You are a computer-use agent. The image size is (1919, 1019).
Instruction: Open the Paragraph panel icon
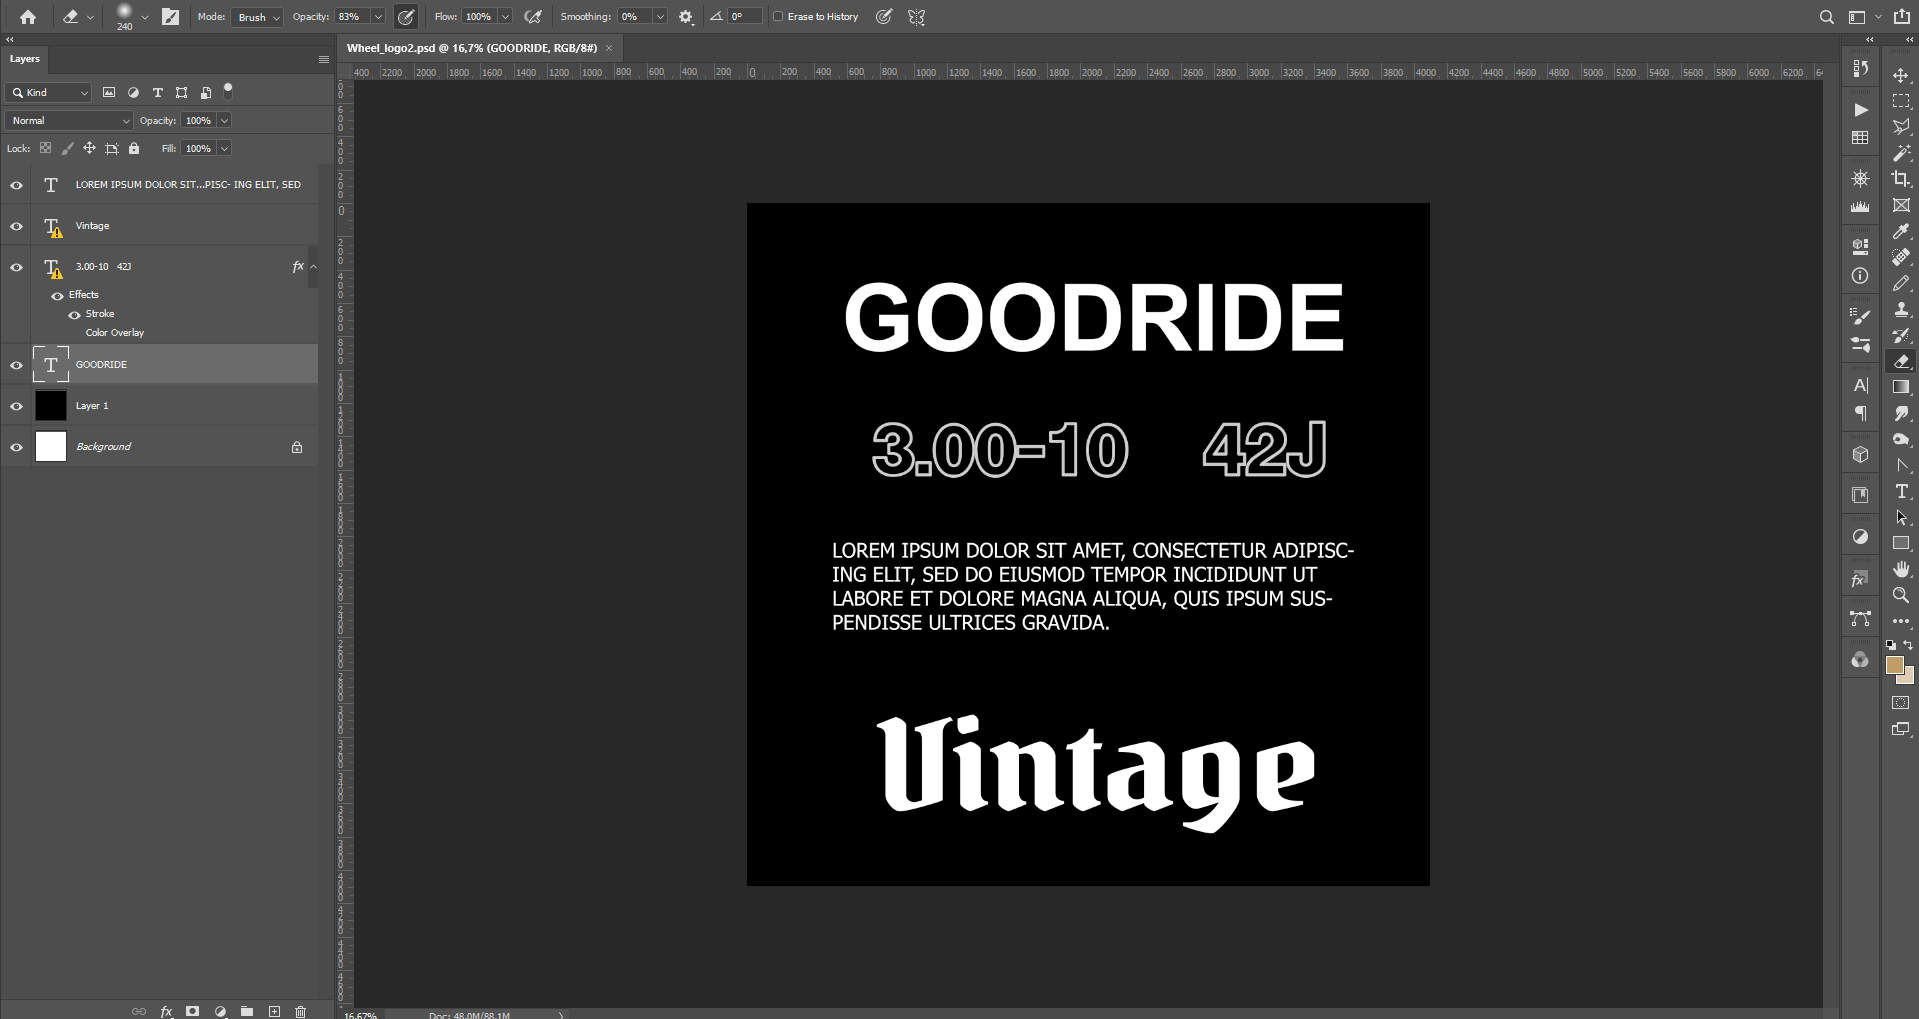click(x=1860, y=413)
